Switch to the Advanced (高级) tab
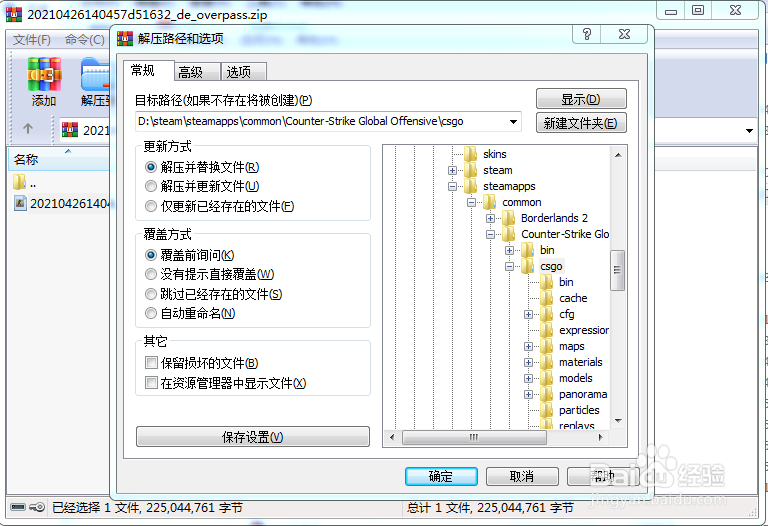The image size is (768, 526). tap(197, 72)
